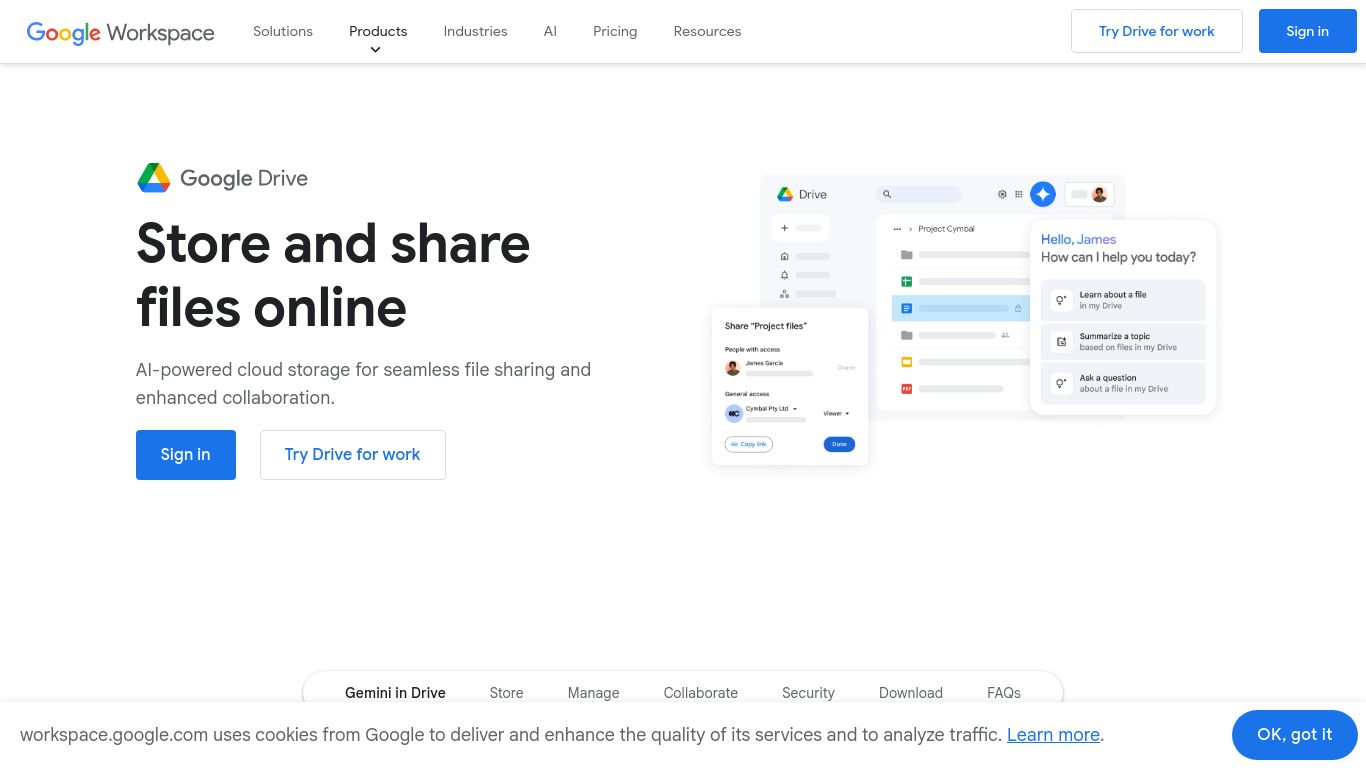Viewport: 1366px width, 768px height.
Task: Select the Gemini in Drive tab
Action: [395, 692]
